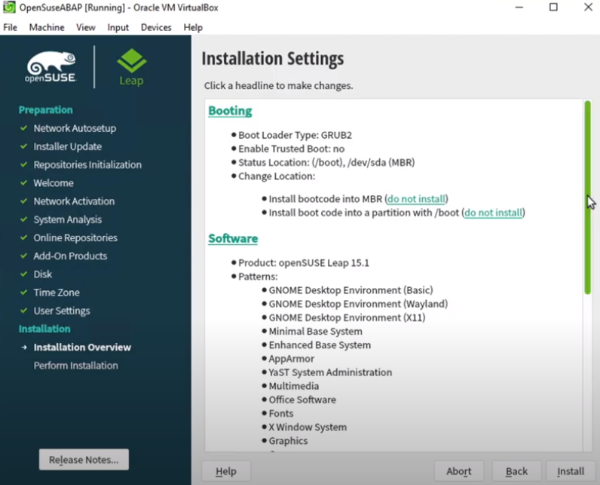Click 'GNOME Desktop Environment (X11)' pattern
This screenshot has height=485, width=600.
click(x=347, y=318)
